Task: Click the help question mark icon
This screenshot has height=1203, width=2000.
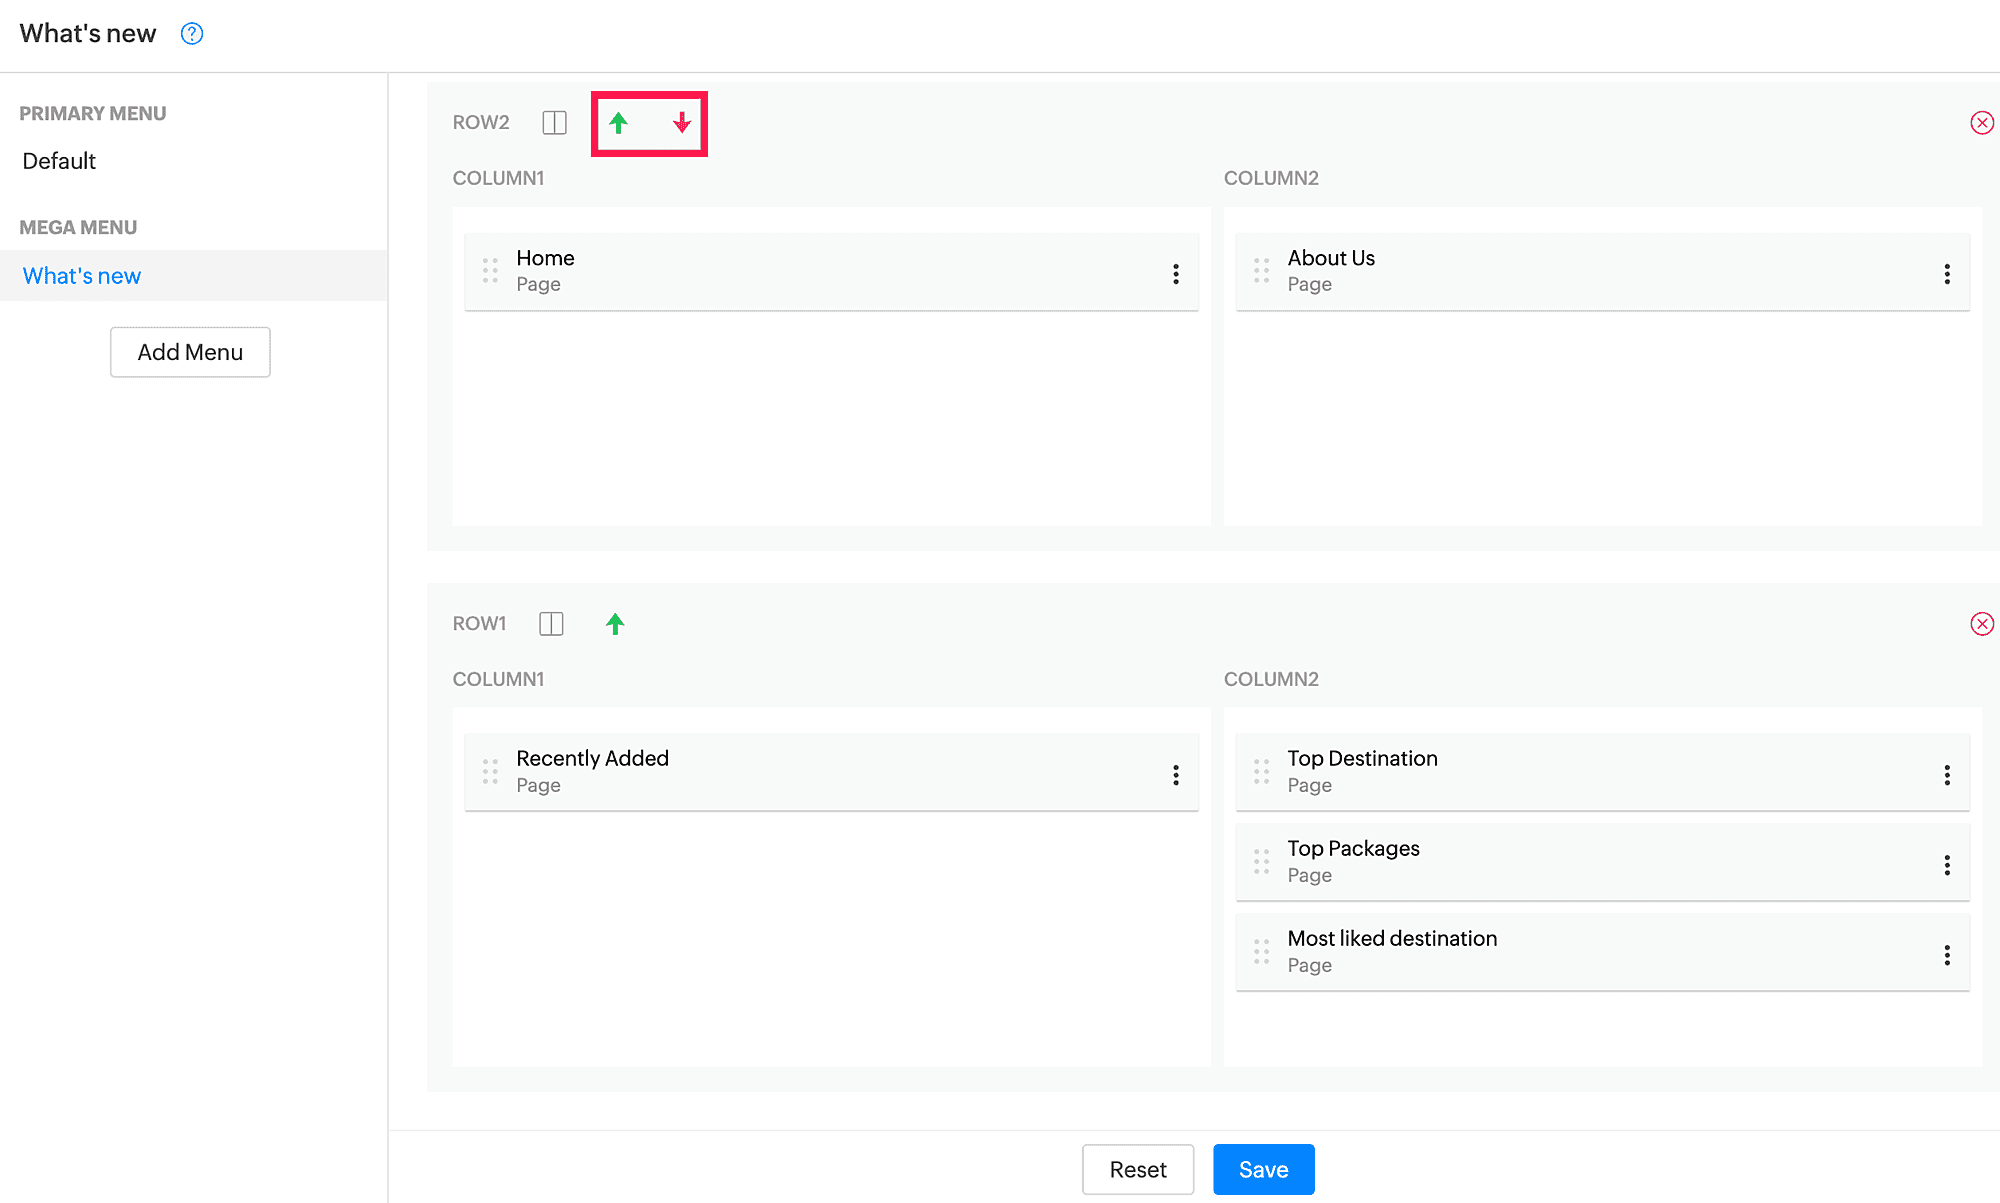Action: point(192,34)
